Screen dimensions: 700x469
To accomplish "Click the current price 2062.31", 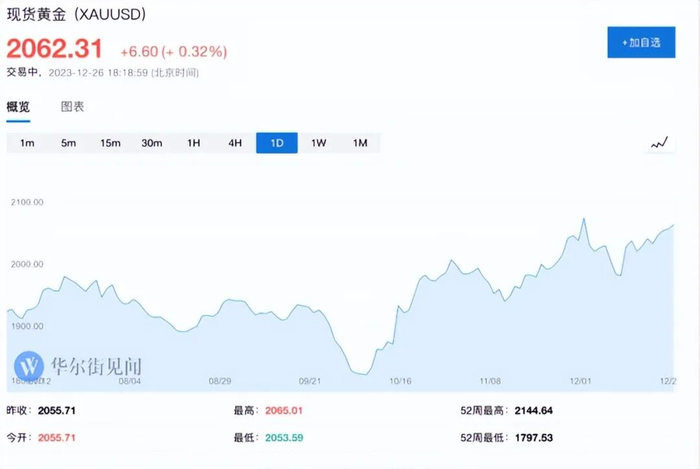I will pyautogui.click(x=55, y=48).
